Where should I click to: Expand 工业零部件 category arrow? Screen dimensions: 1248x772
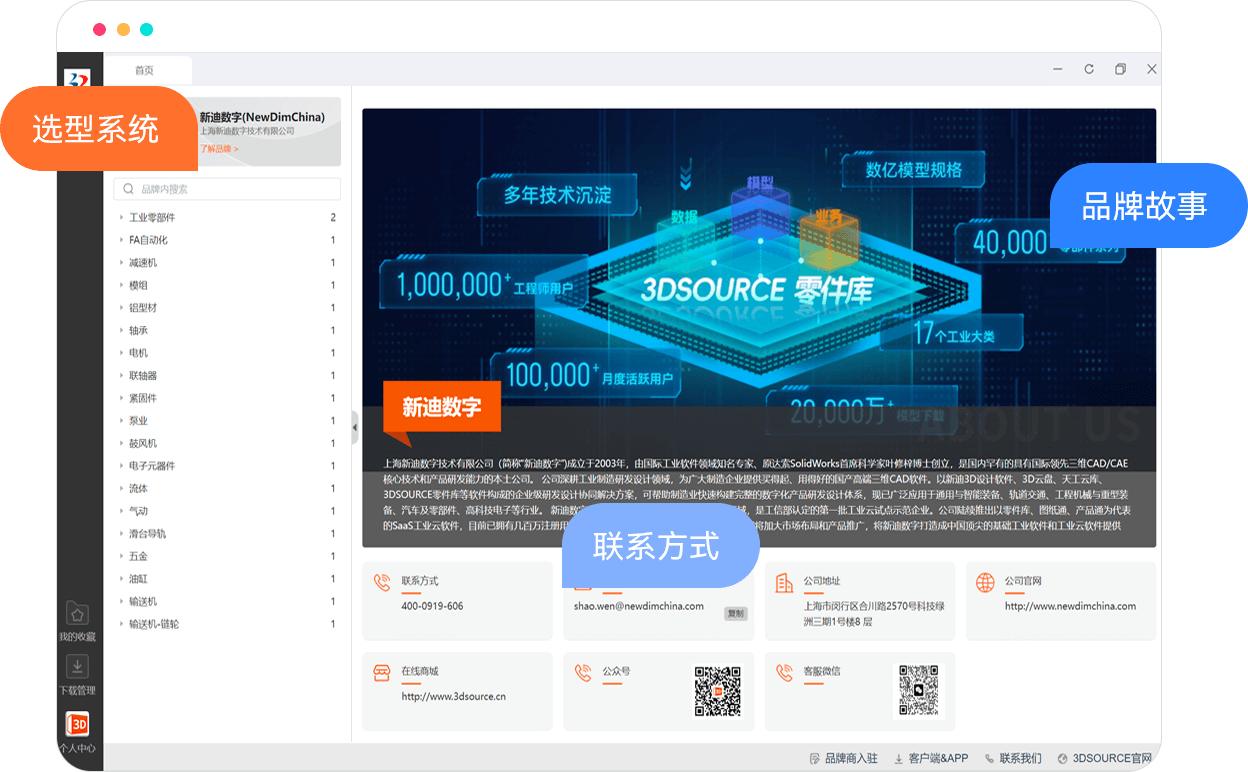[x=121, y=217]
